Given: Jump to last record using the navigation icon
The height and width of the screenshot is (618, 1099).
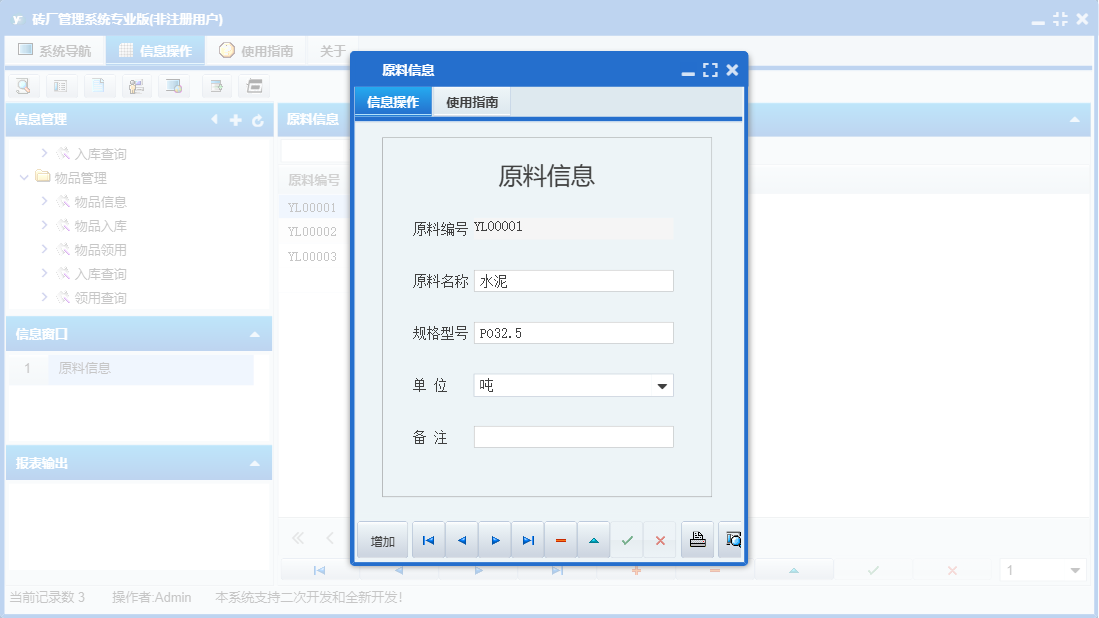Looking at the screenshot, I should pos(528,539).
